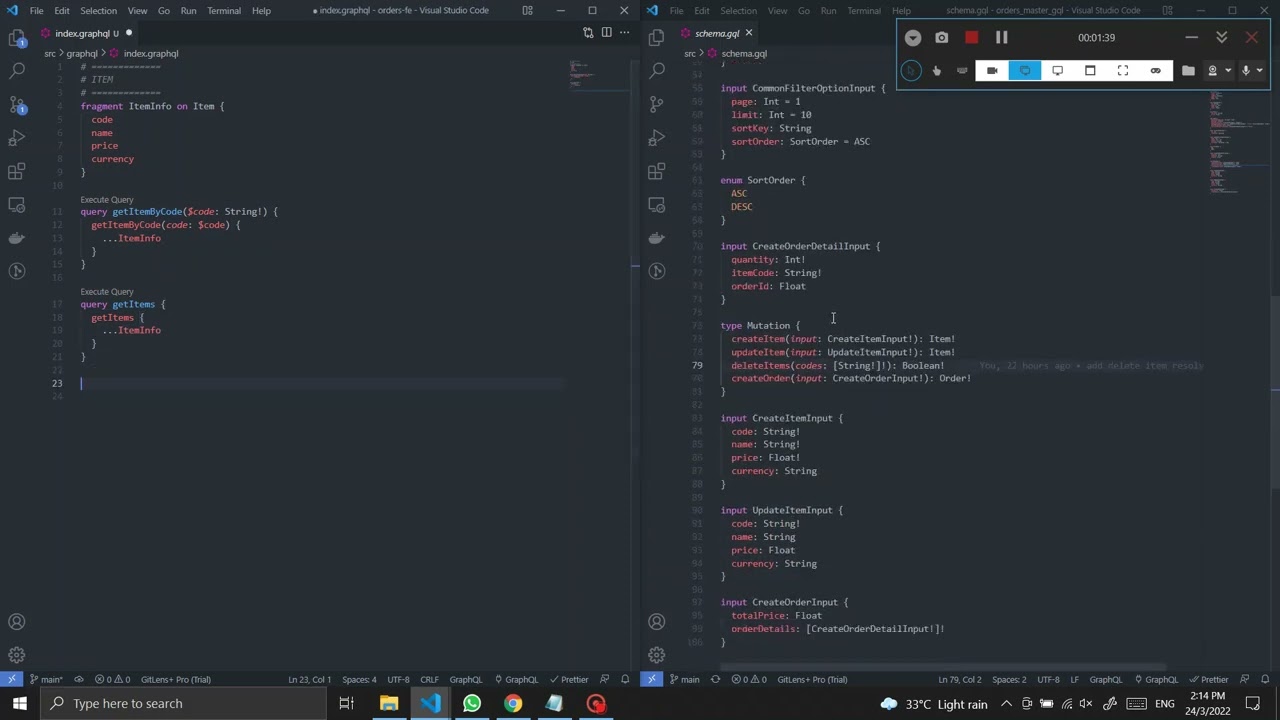Collapse recorder toolbar with double chevron
This screenshot has width=1280, height=720.
(x=1221, y=37)
